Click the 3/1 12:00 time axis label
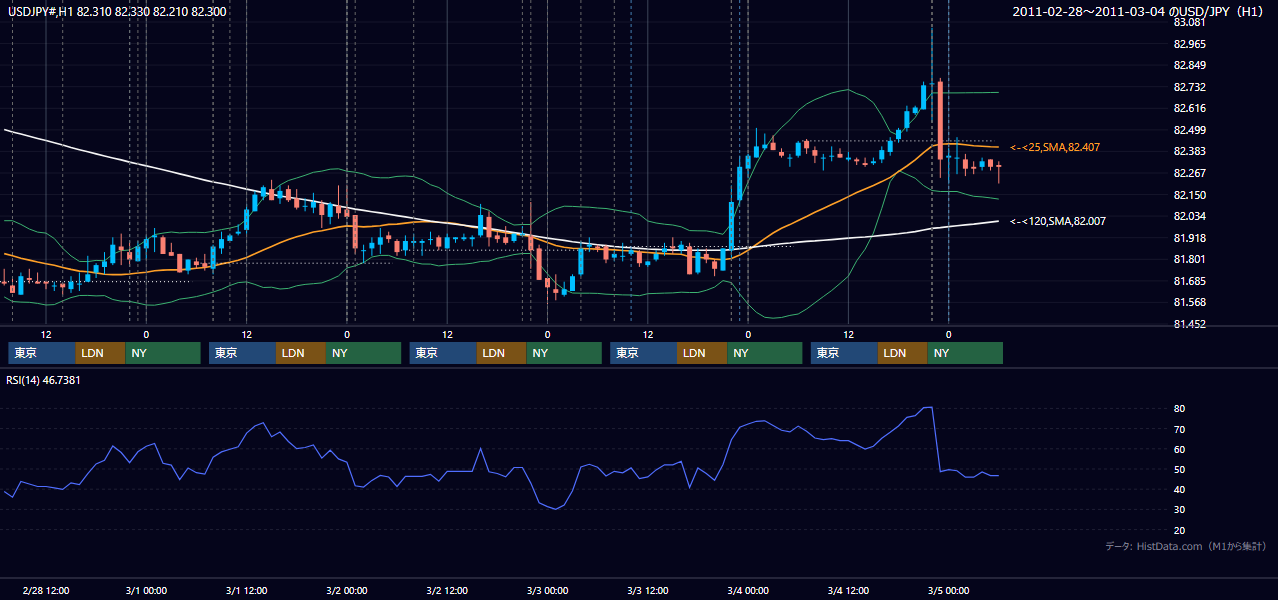This screenshot has width=1278, height=600. tap(246, 590)
